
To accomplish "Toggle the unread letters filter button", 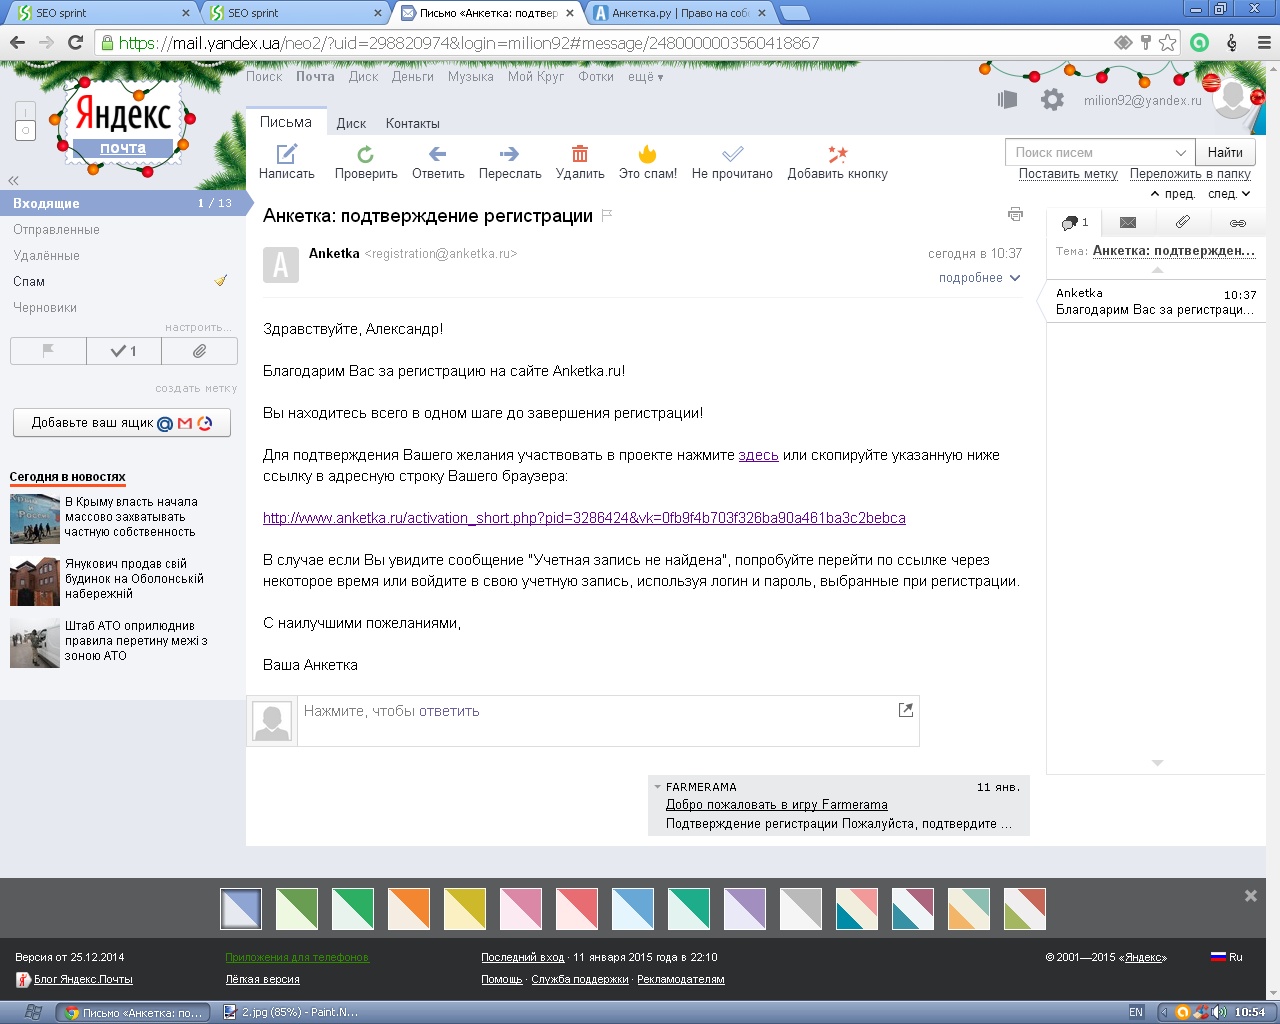I will tap(123, 351).
